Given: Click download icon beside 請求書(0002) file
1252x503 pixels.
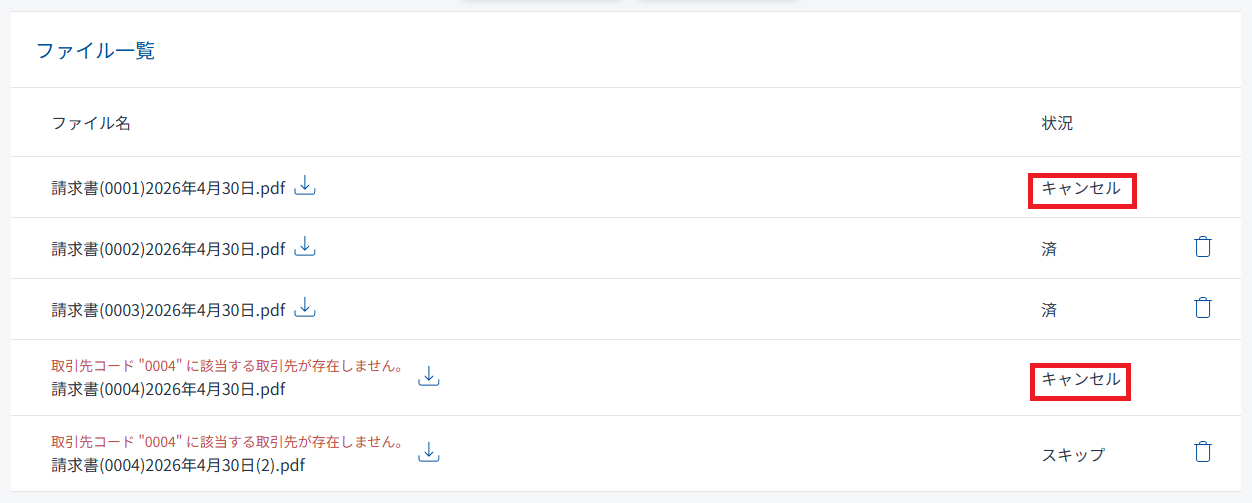Looking at the screenshot, I should tap(305, 247).
